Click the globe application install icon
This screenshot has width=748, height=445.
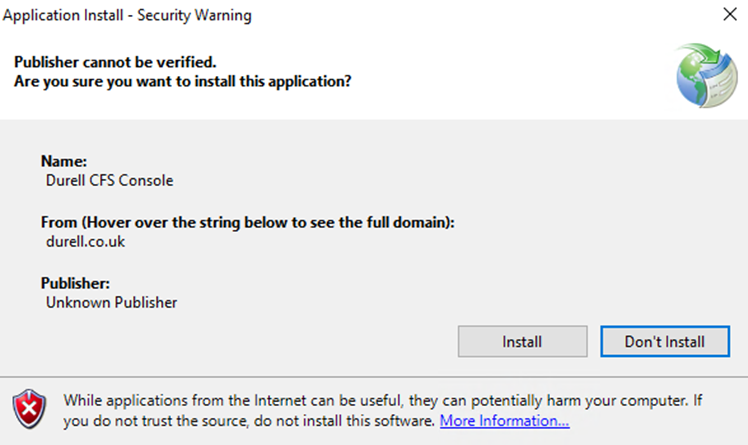(x=706, y=75)
